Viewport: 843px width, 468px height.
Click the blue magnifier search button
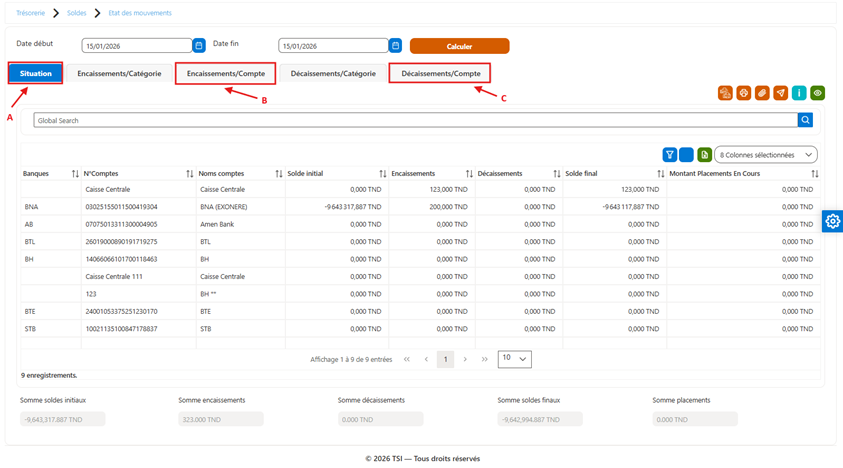click(x=805, y=120)
